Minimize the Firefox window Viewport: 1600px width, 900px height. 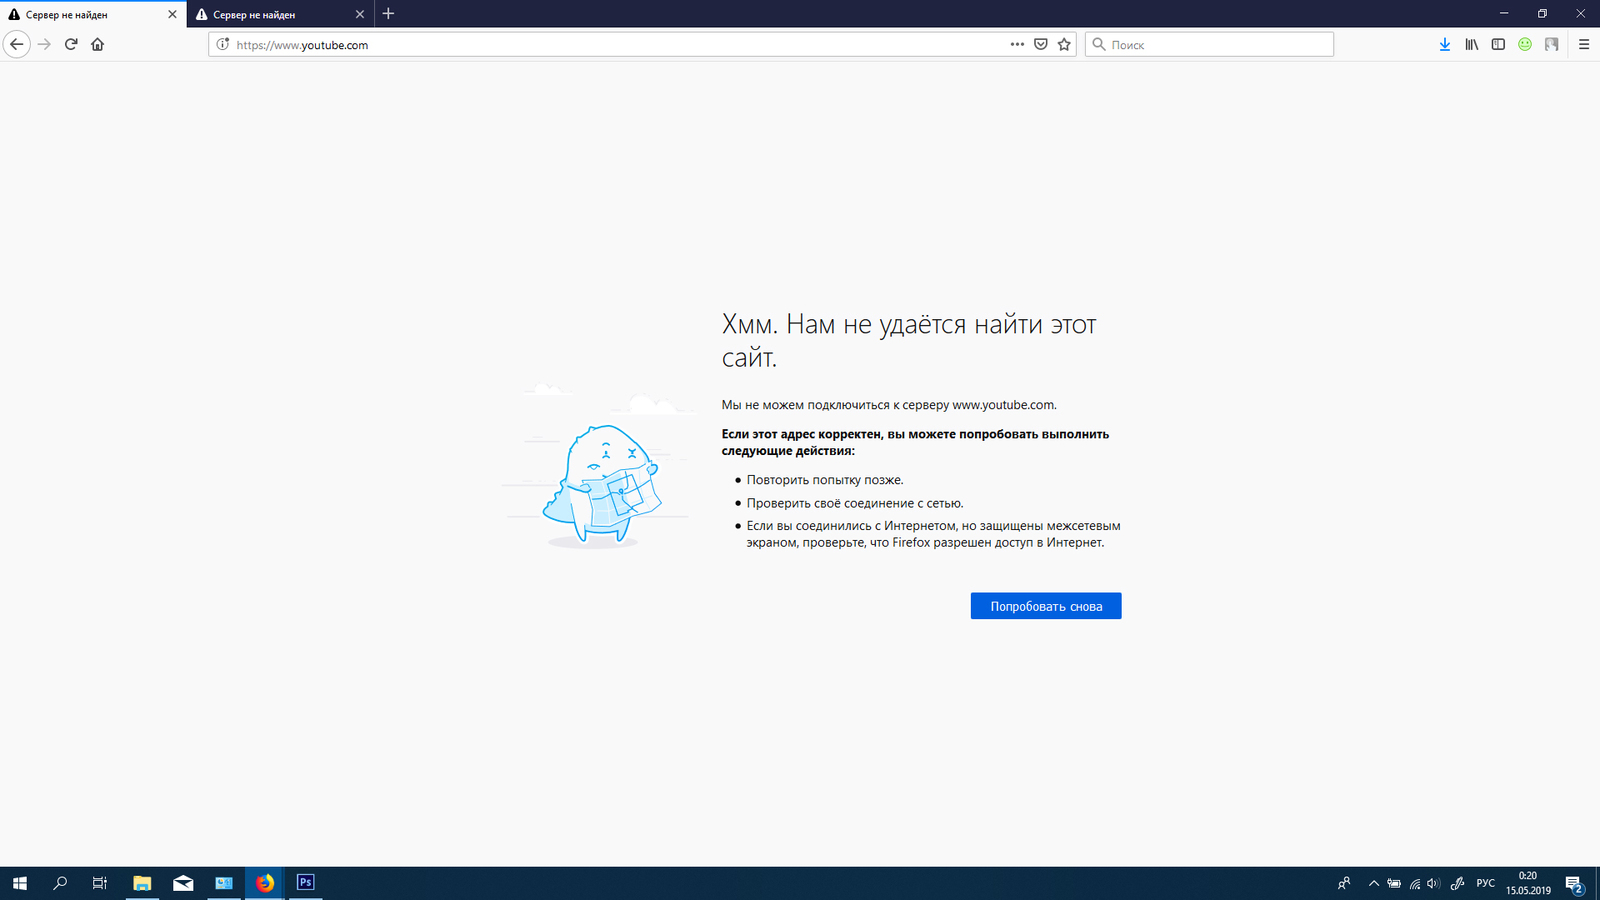[1504, 13]
